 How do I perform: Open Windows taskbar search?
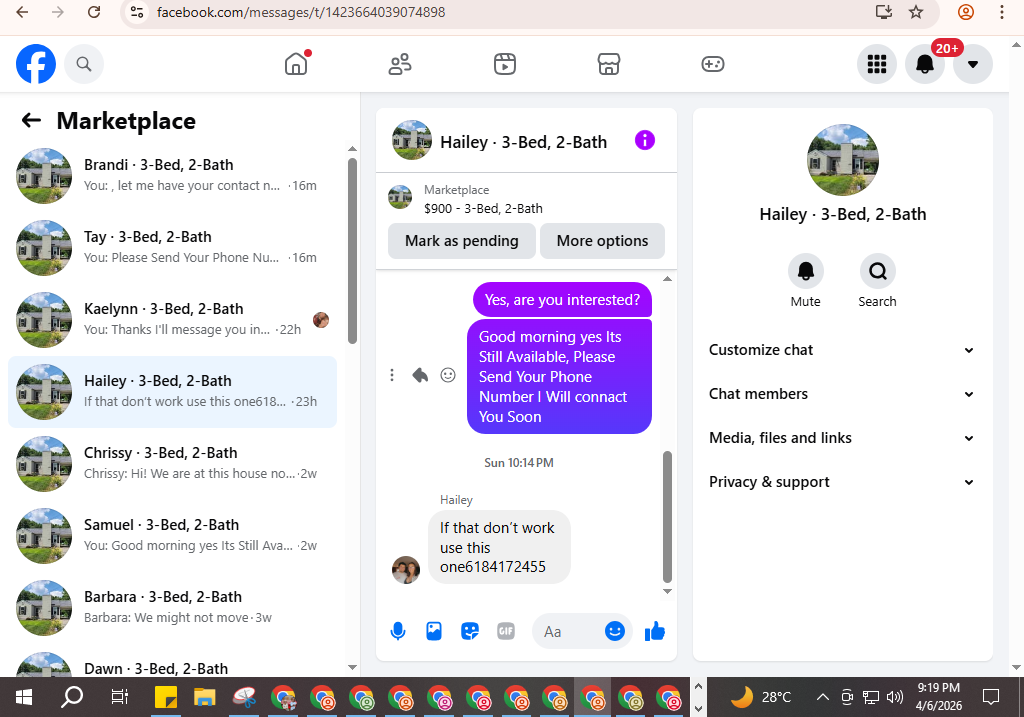[72, 697]
